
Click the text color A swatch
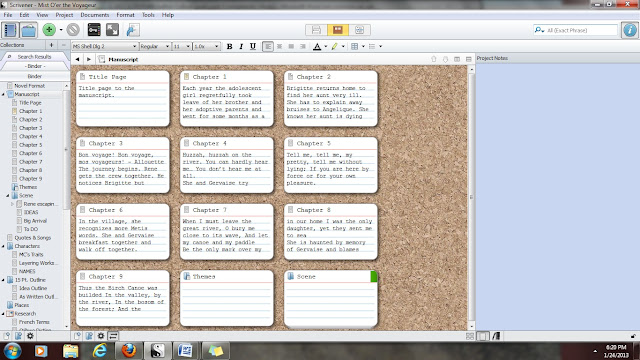317,47
